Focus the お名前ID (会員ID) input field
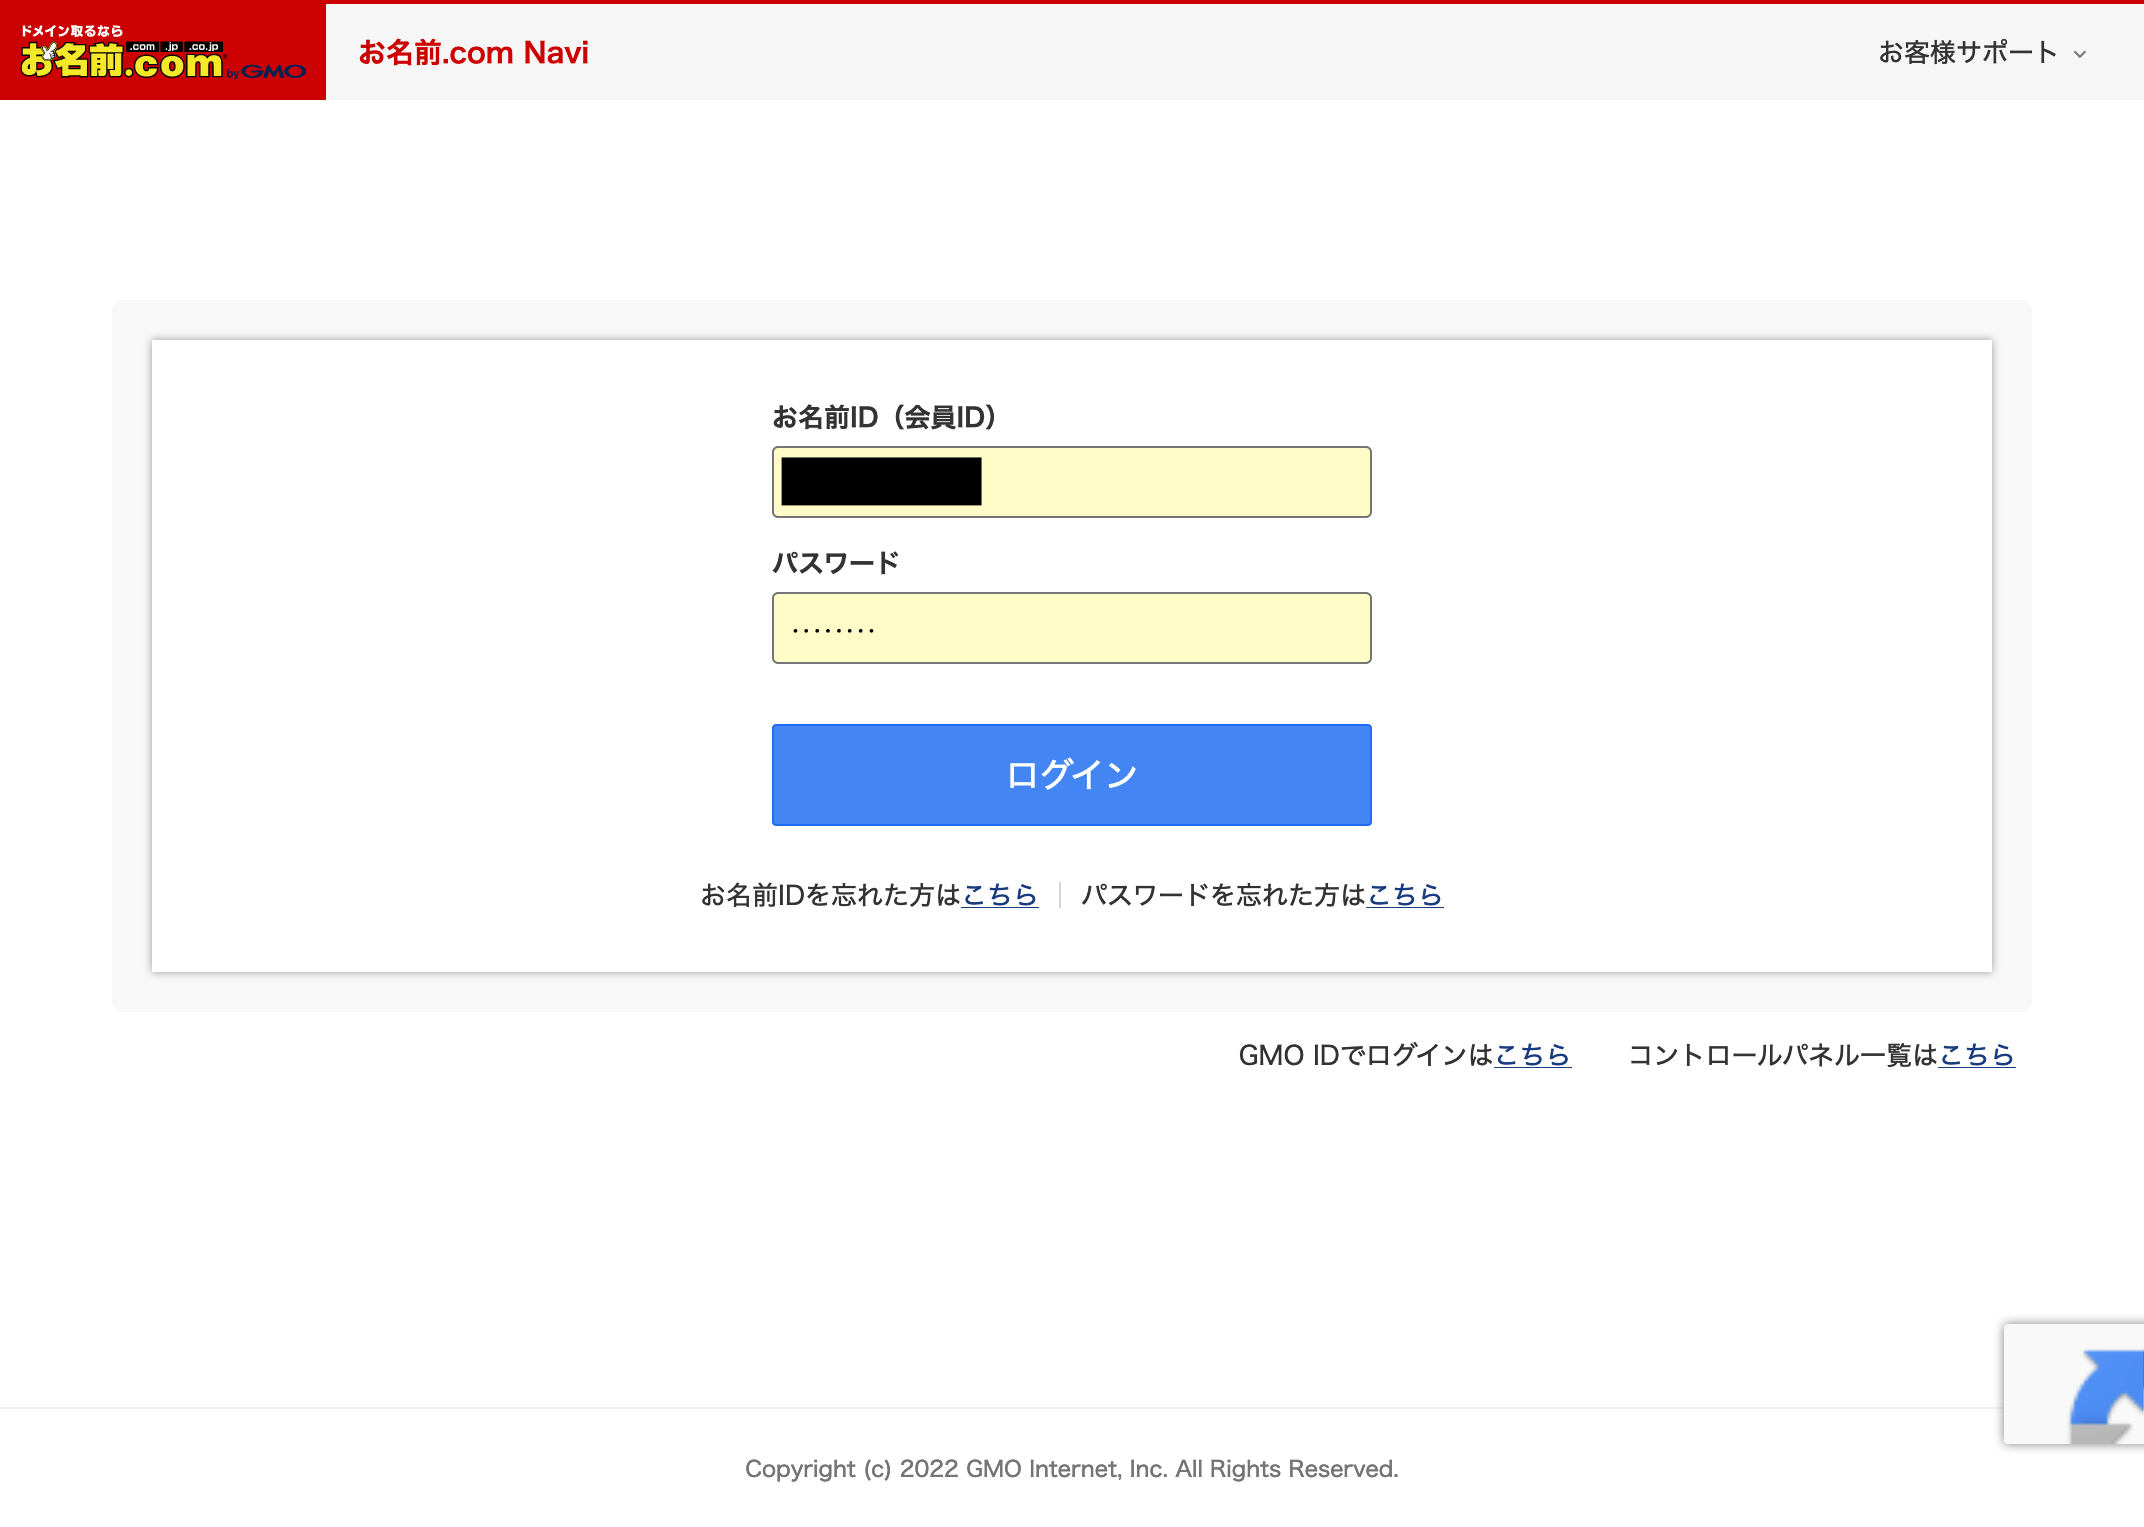 point(1175,482)
